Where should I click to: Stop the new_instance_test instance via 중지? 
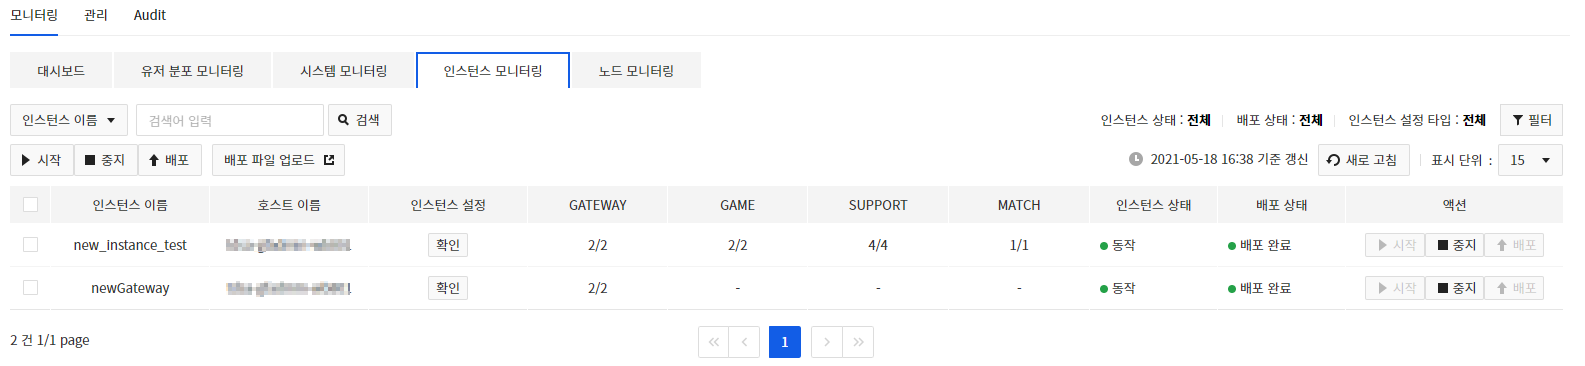pyautogui.click(x=1456, y=245)
